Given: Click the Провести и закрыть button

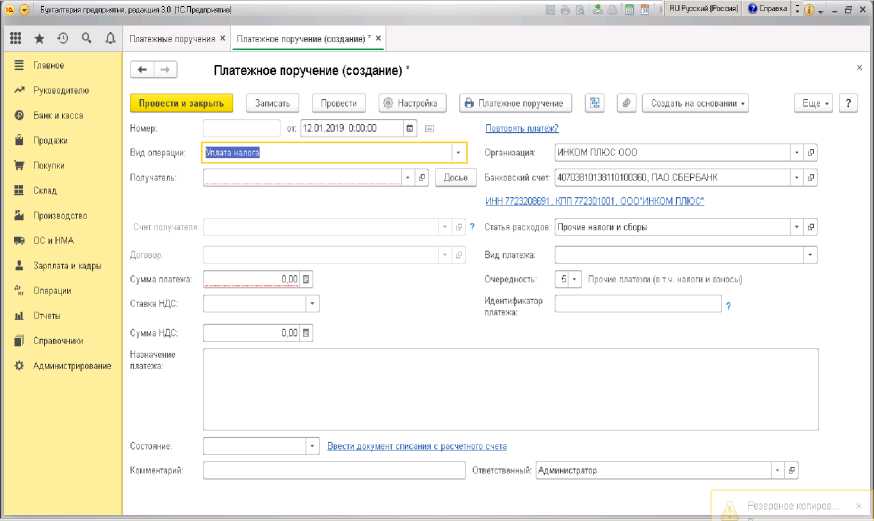Looking at the screenshot, I should [x=182, y=103].
